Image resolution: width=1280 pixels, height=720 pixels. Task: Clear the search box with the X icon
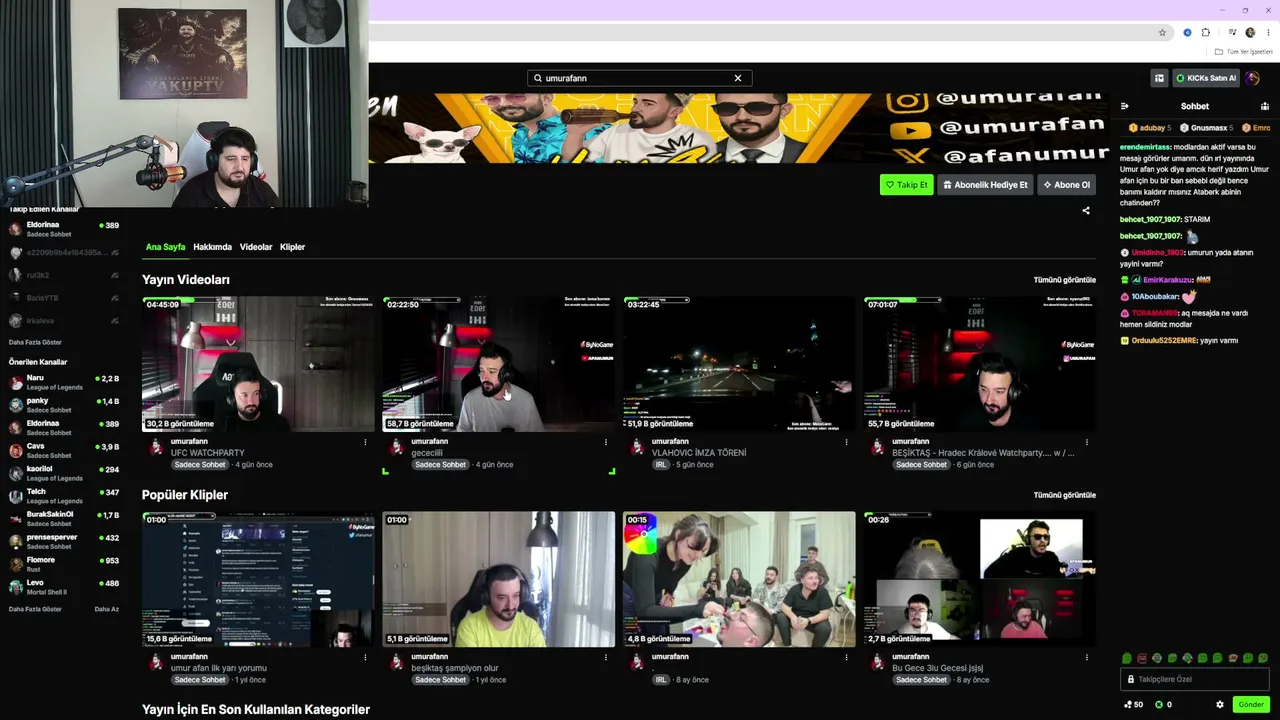point(738,78)
